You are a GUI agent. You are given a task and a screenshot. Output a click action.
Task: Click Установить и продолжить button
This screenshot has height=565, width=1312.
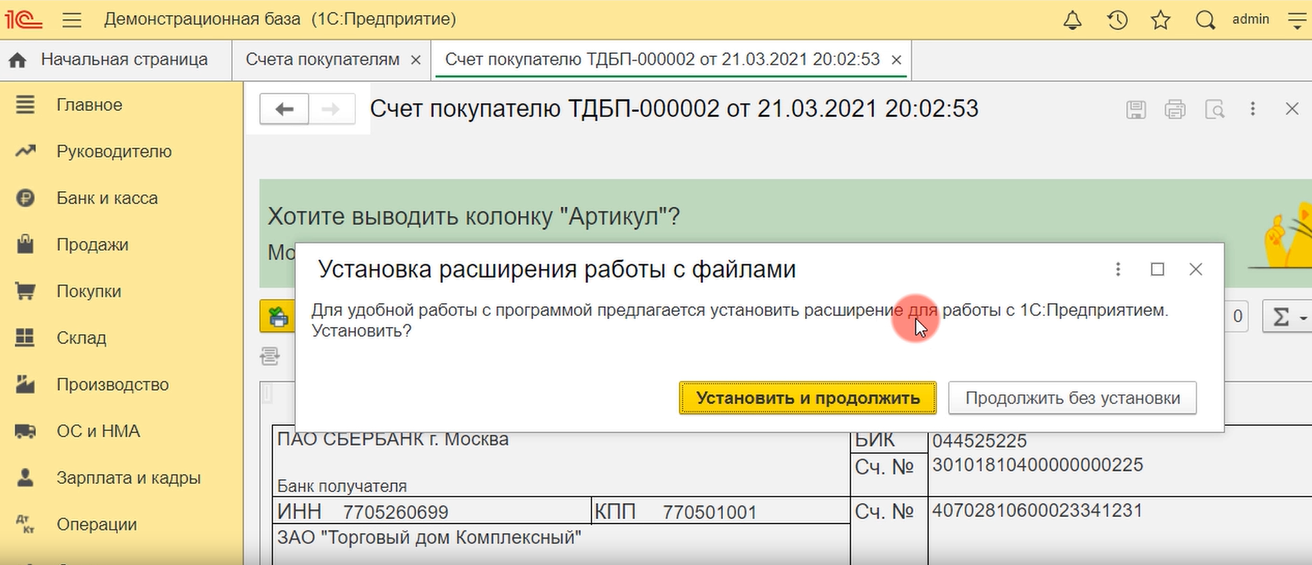(x=808, y=398)
